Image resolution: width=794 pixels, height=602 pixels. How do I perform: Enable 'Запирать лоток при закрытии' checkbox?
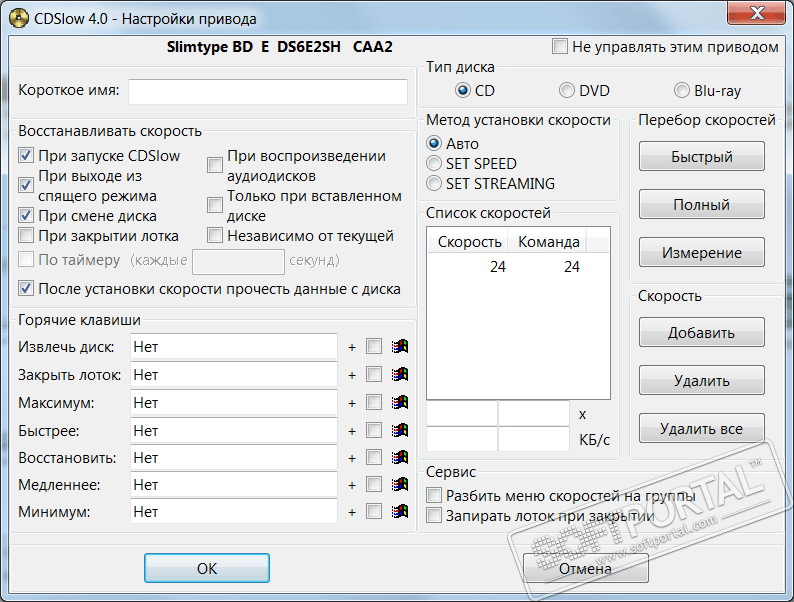click(x=434, y=515)
